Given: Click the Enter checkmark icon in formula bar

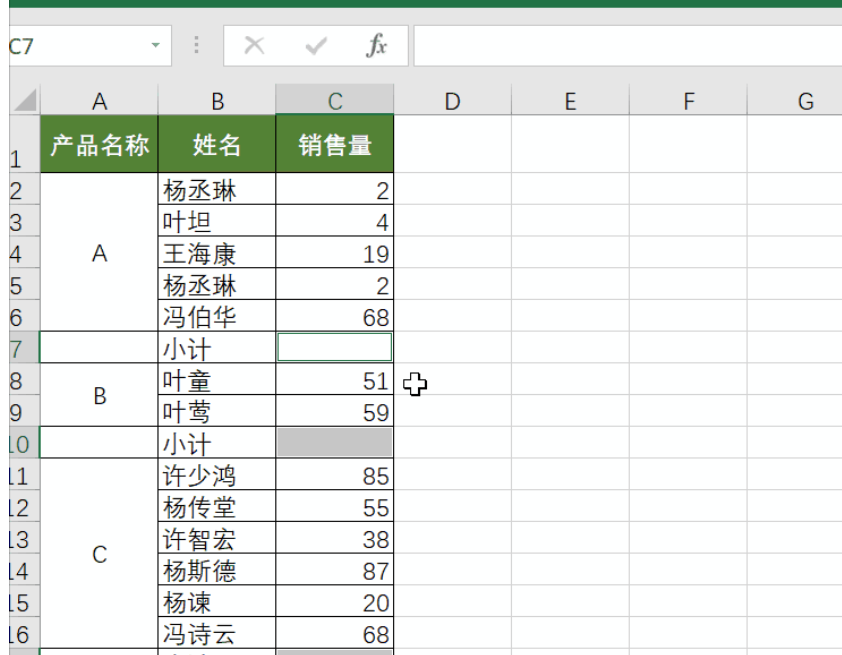Looking at the screenshot, I should [316, 46].
